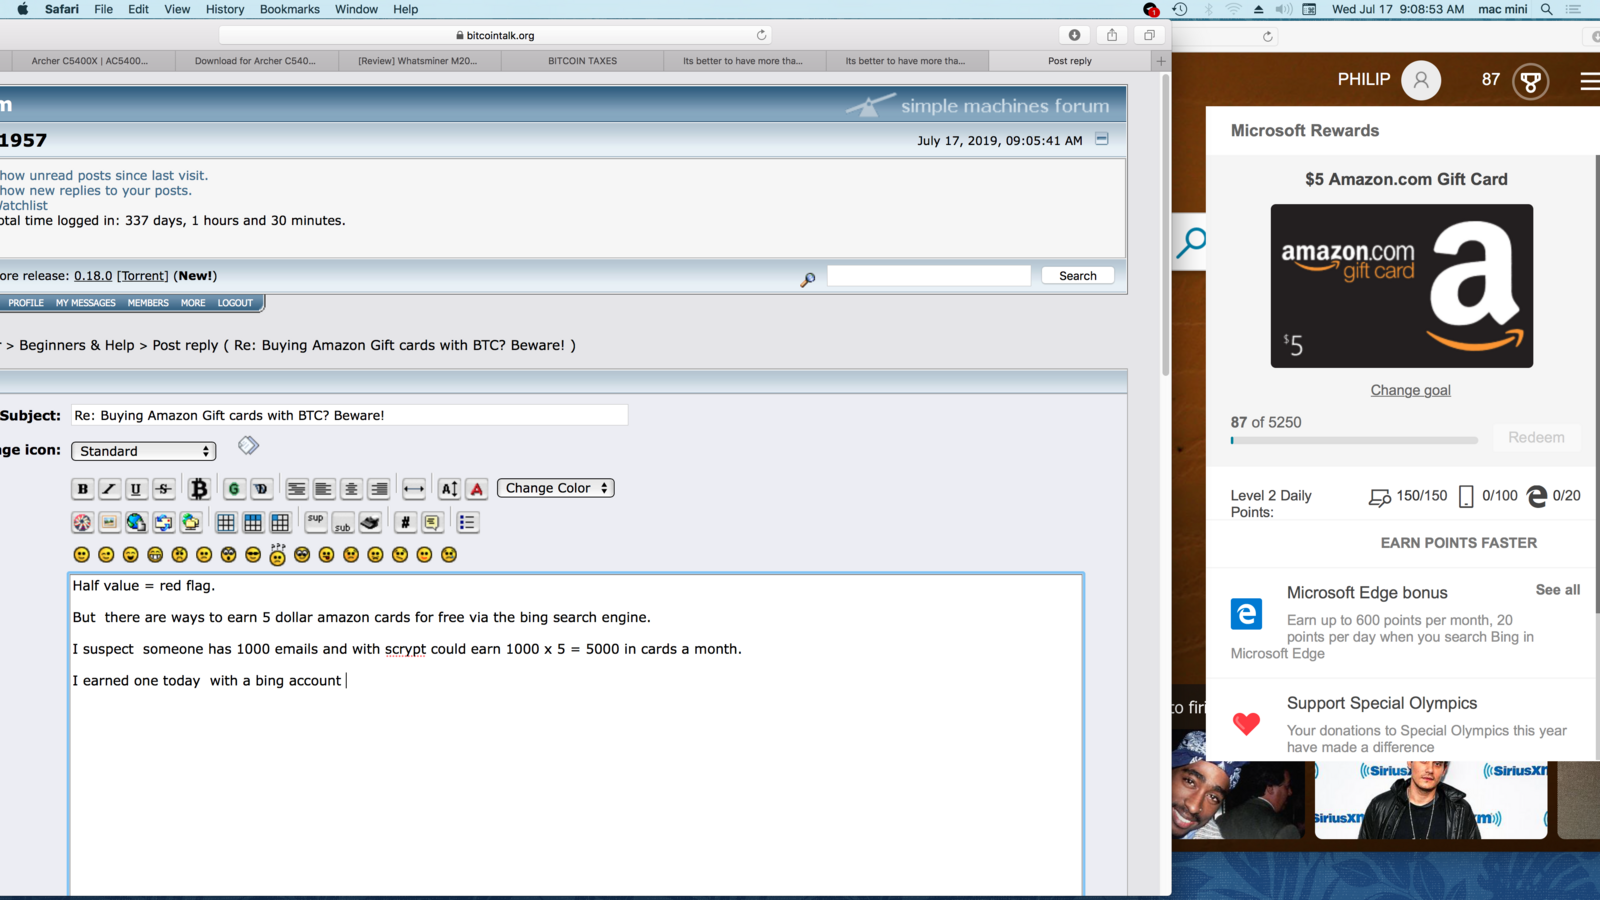Open the Safari File menu
The height and width of the screenshot is (900, 1600).
click(x=104, y=9)
